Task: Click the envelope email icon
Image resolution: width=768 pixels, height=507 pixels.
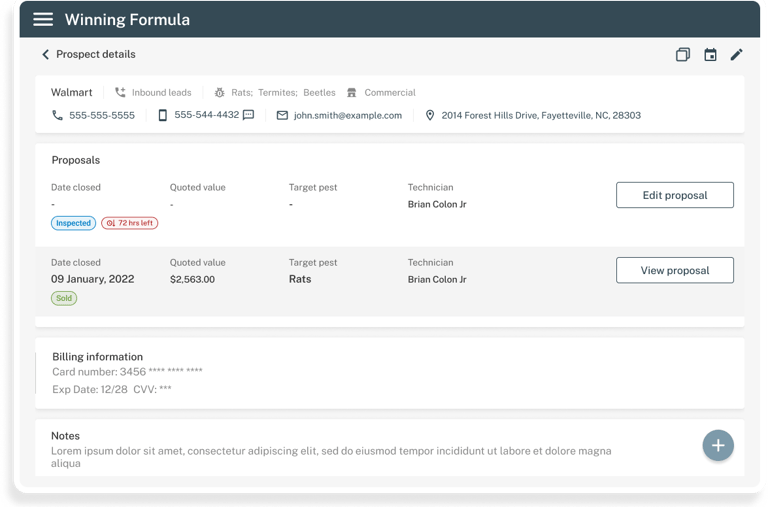Action: [x=283, y=116]
